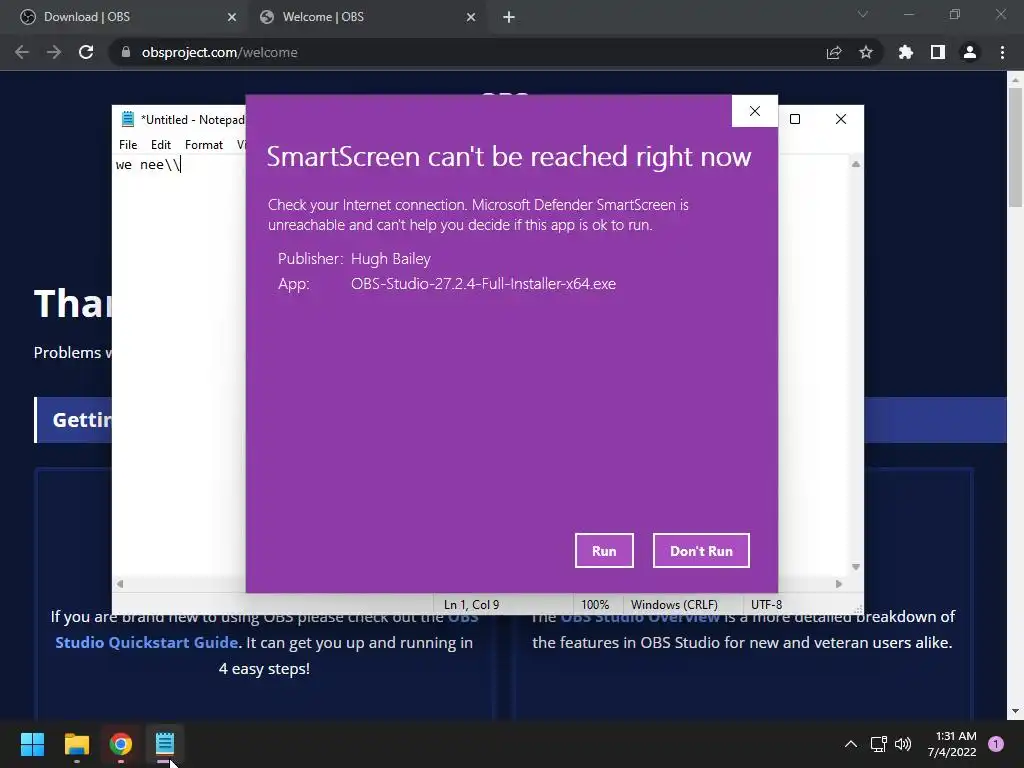Open the volume tray icon
The height and width of the screenshot is (768, 1024).
coord(903,744)
